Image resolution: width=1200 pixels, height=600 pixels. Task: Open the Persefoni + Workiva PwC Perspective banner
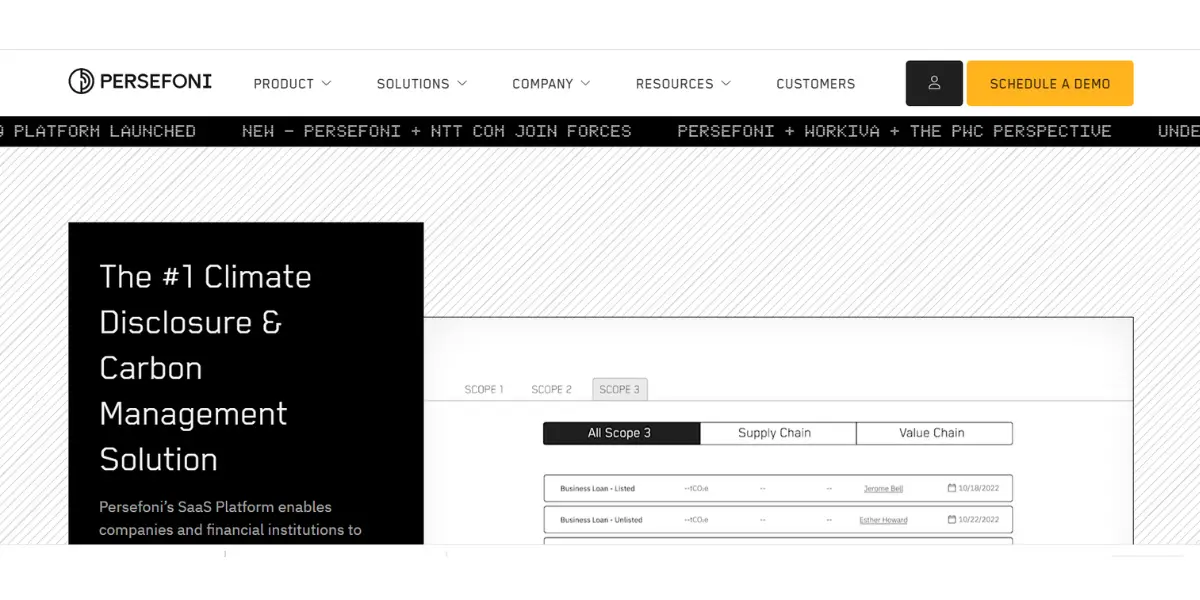(894, 131)
